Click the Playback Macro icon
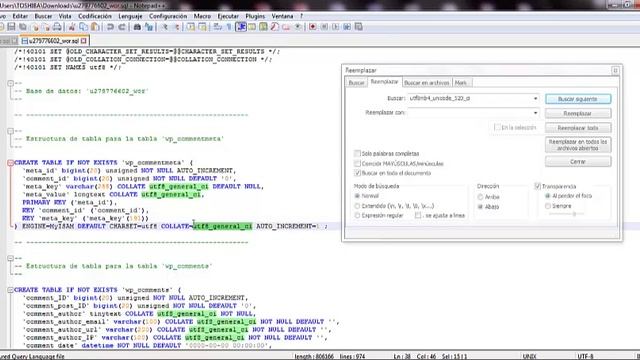This screenshot has width=640, height=360. [336, 27]
